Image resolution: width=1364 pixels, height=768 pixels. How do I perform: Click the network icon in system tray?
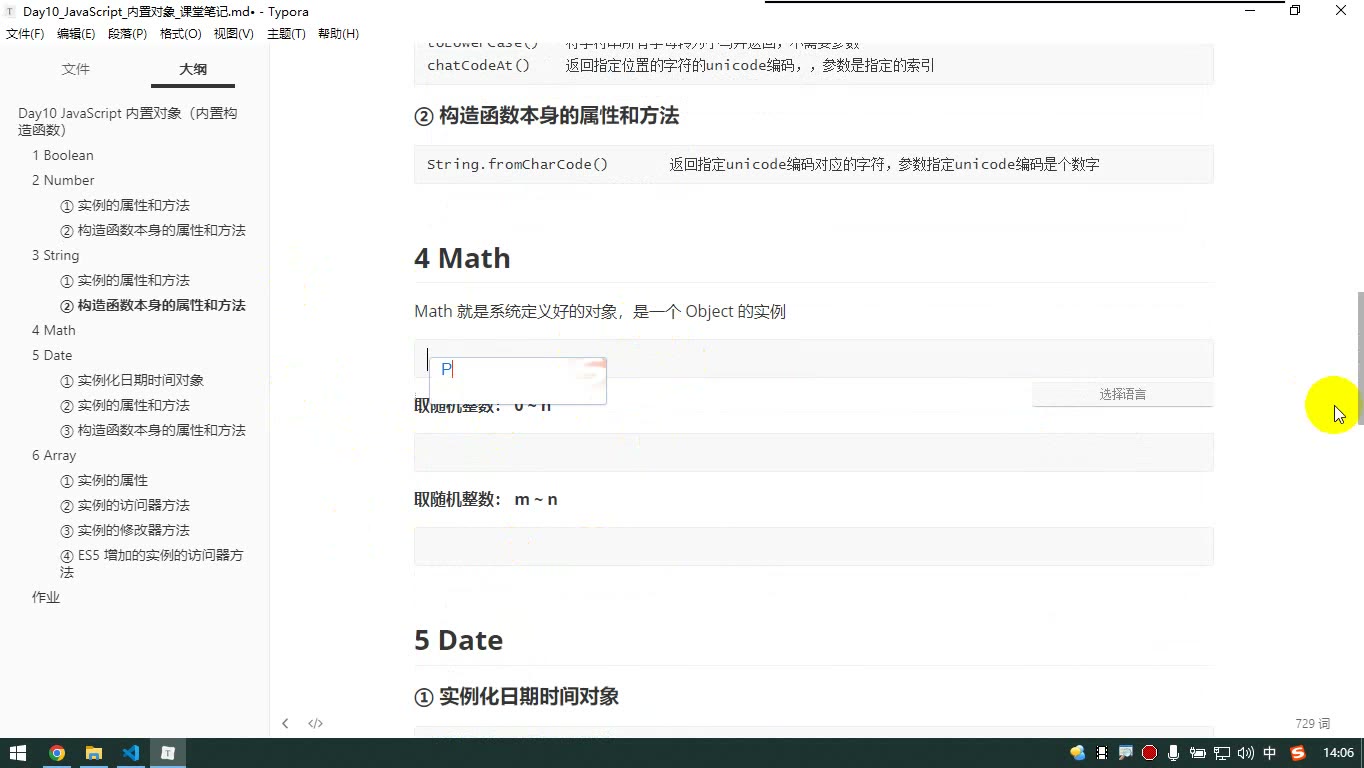click(1222, 753)
